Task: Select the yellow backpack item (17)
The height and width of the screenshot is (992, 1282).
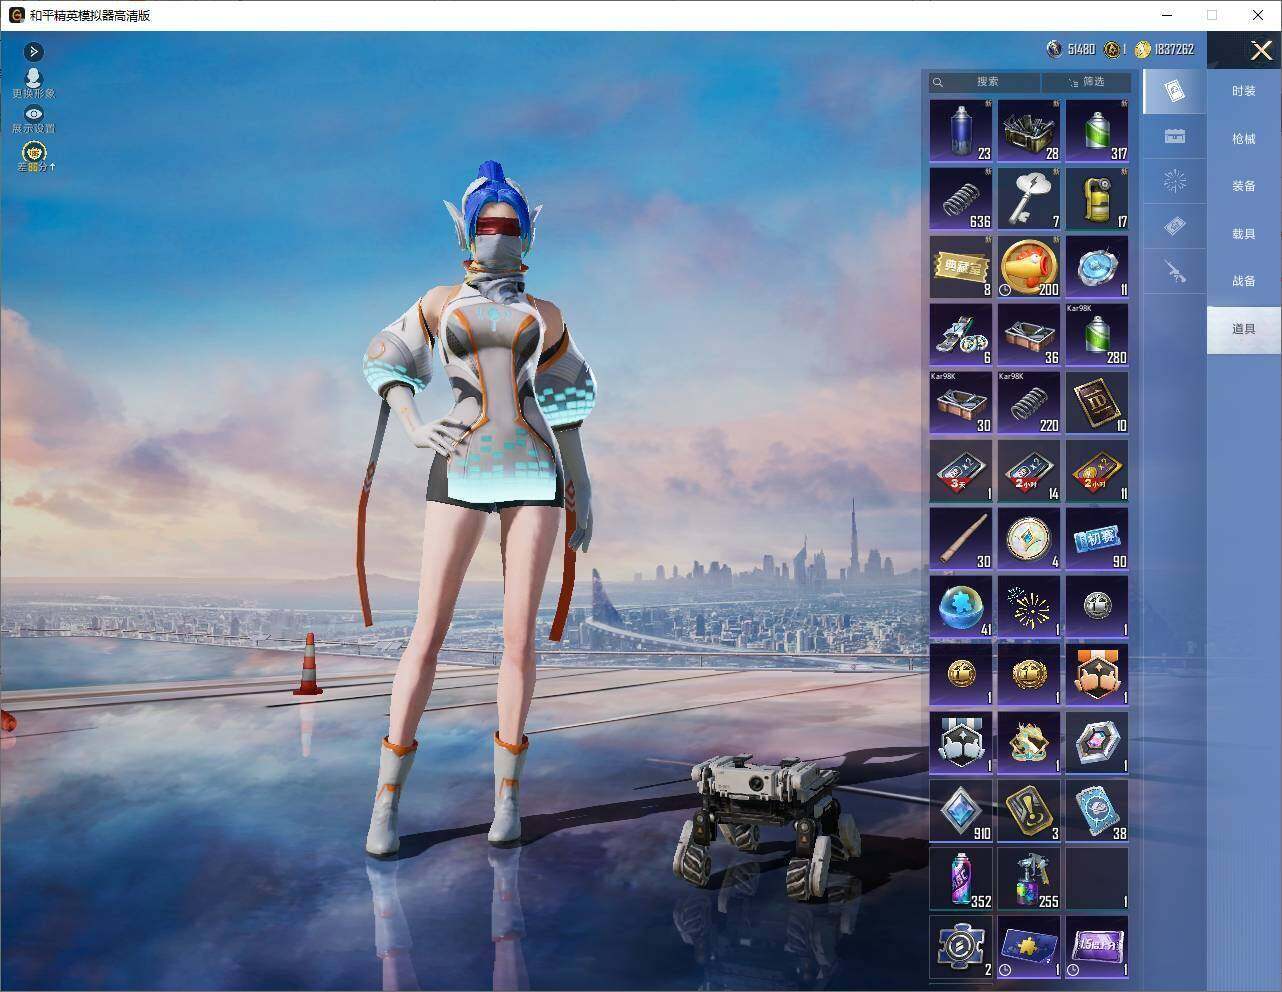Action: pyautogui.click(x=1097, y=198)
